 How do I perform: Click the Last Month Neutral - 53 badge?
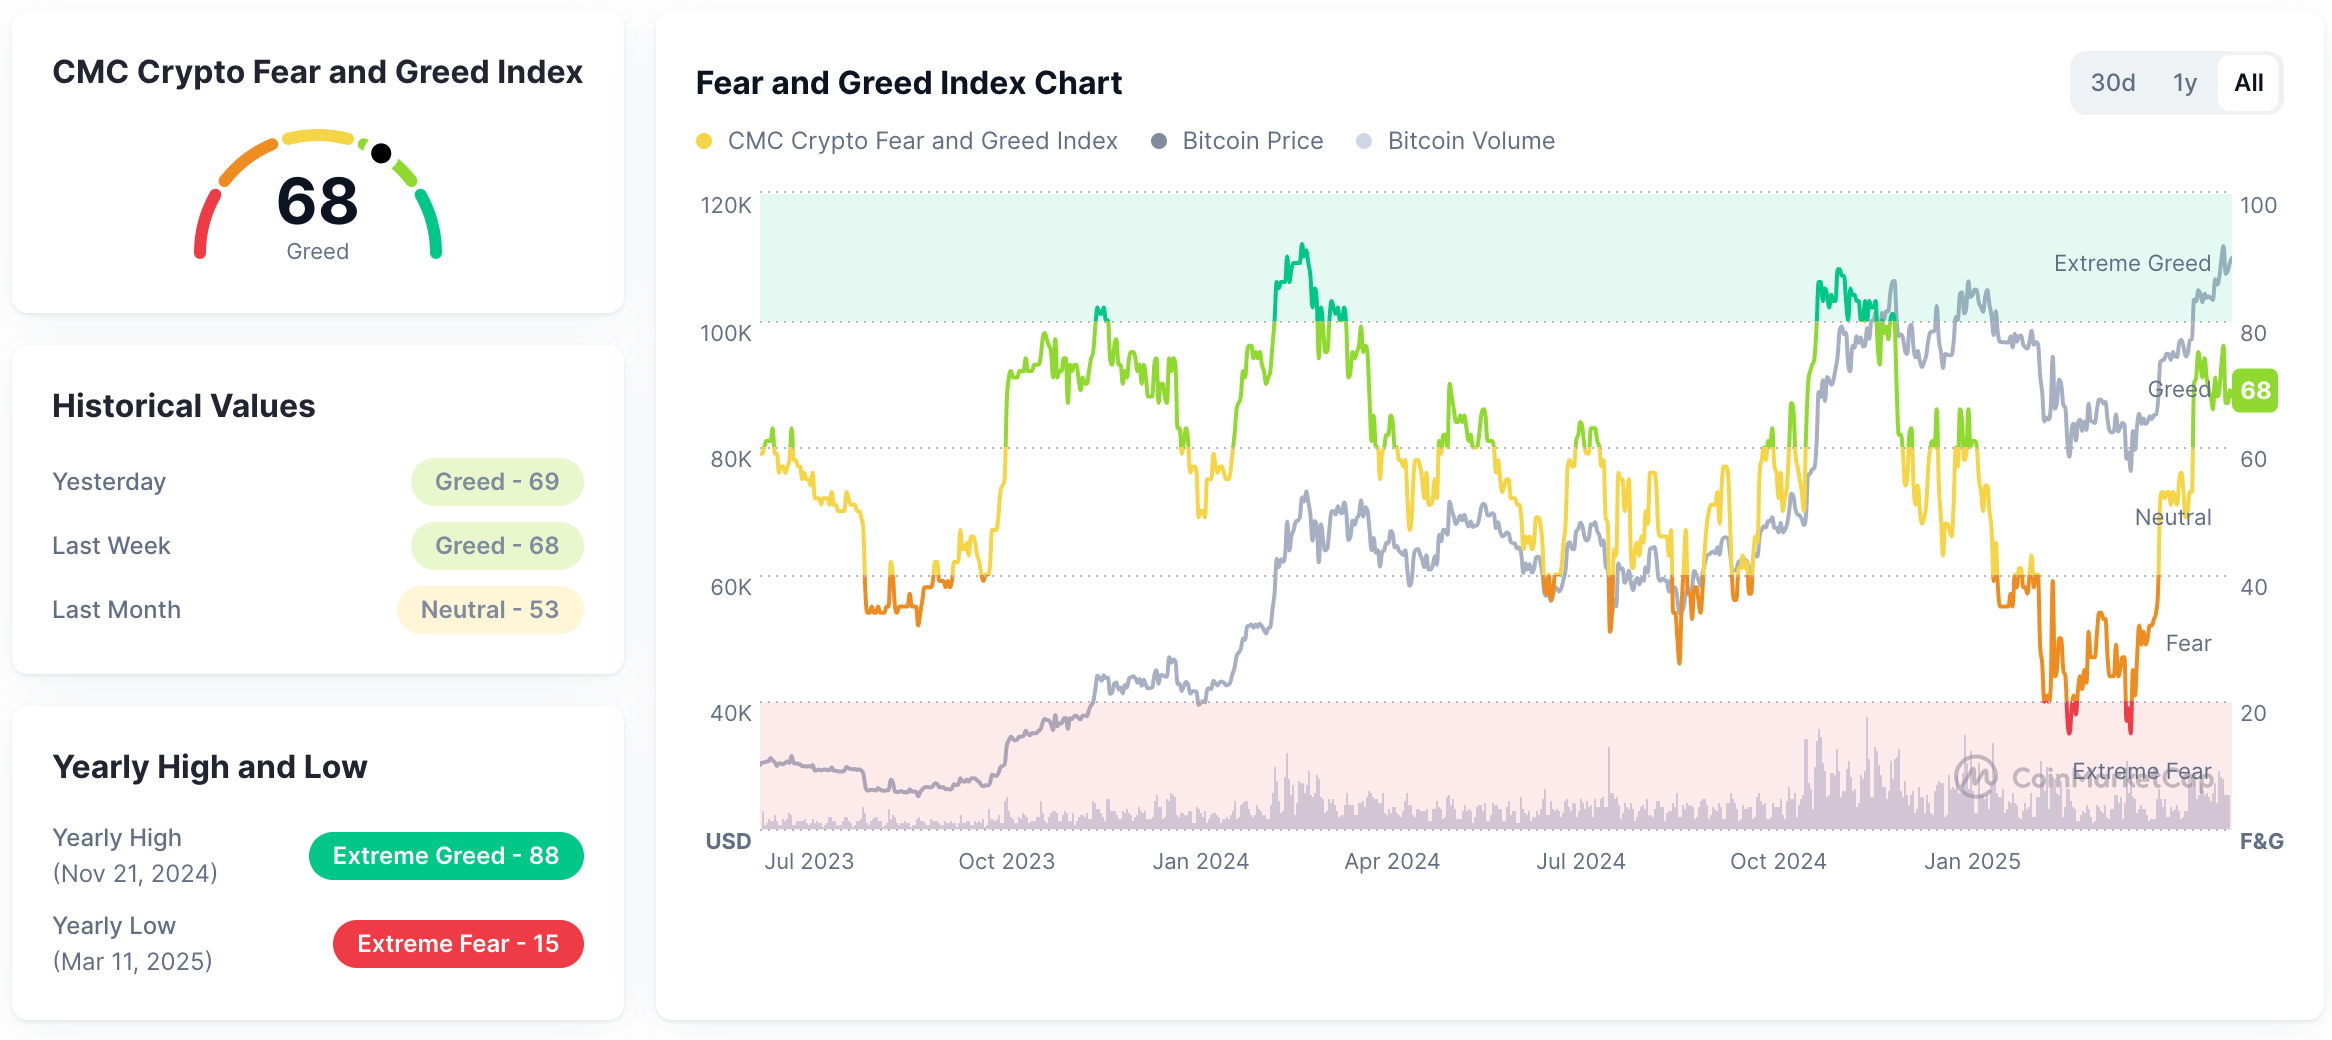pos(490,610)
